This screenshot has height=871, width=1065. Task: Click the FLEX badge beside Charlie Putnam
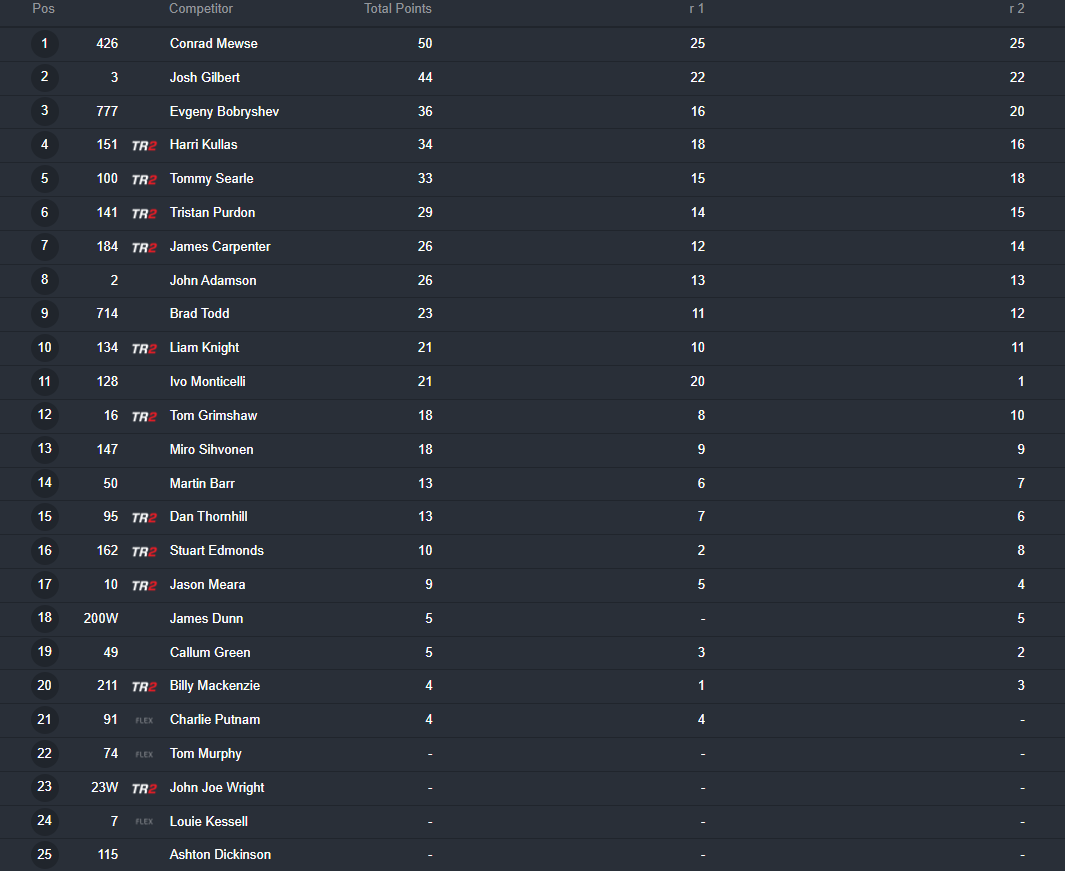144,720
